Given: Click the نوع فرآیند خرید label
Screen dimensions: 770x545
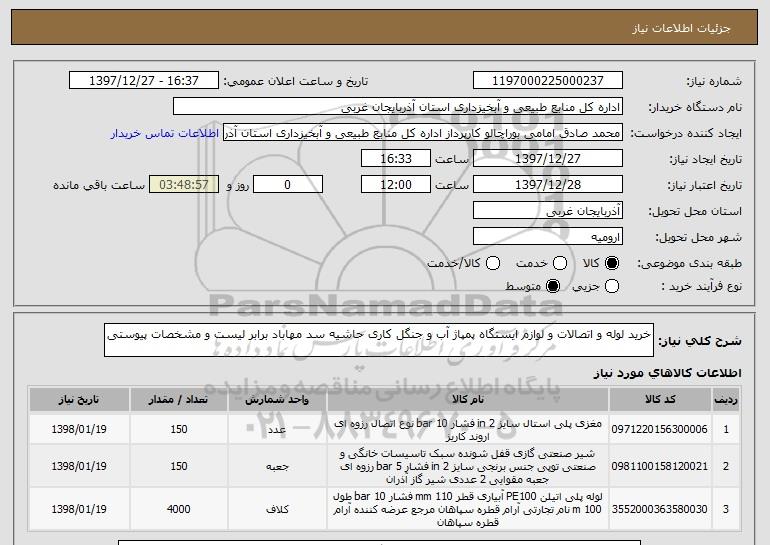Looking at the screenshot, I should pos(701,286).
